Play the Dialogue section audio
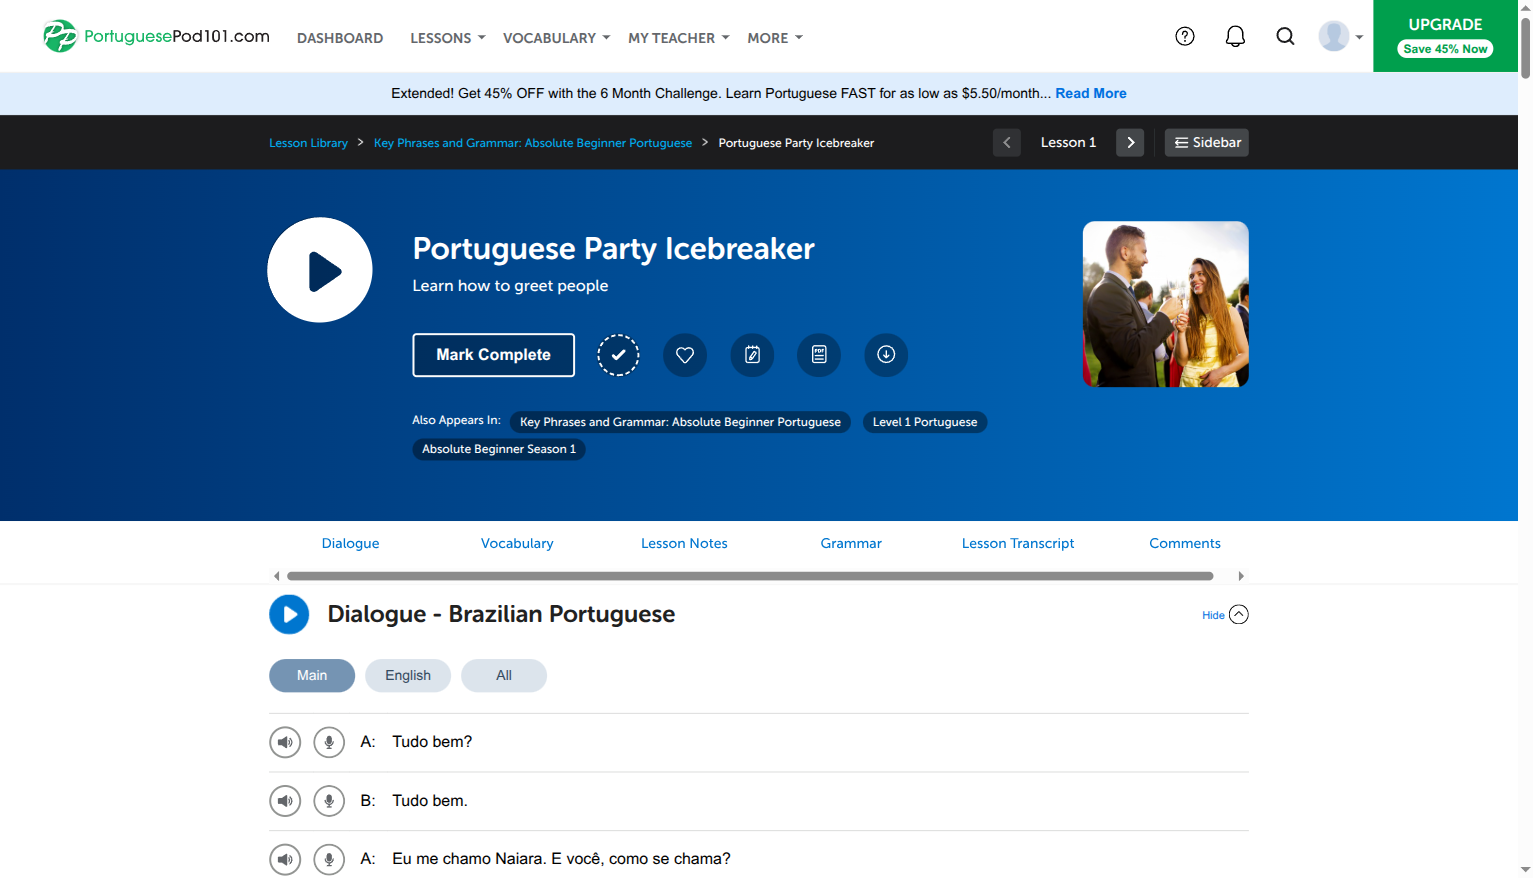Screen dimensions: 1533x878 (289, 614)
